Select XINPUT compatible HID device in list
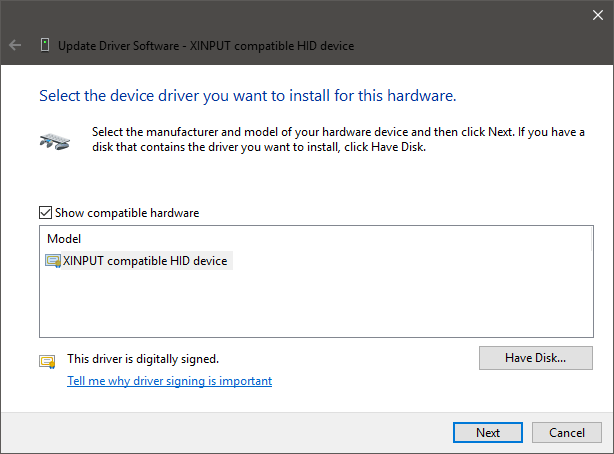Screen dimensions: 614x454 (139, 261)
